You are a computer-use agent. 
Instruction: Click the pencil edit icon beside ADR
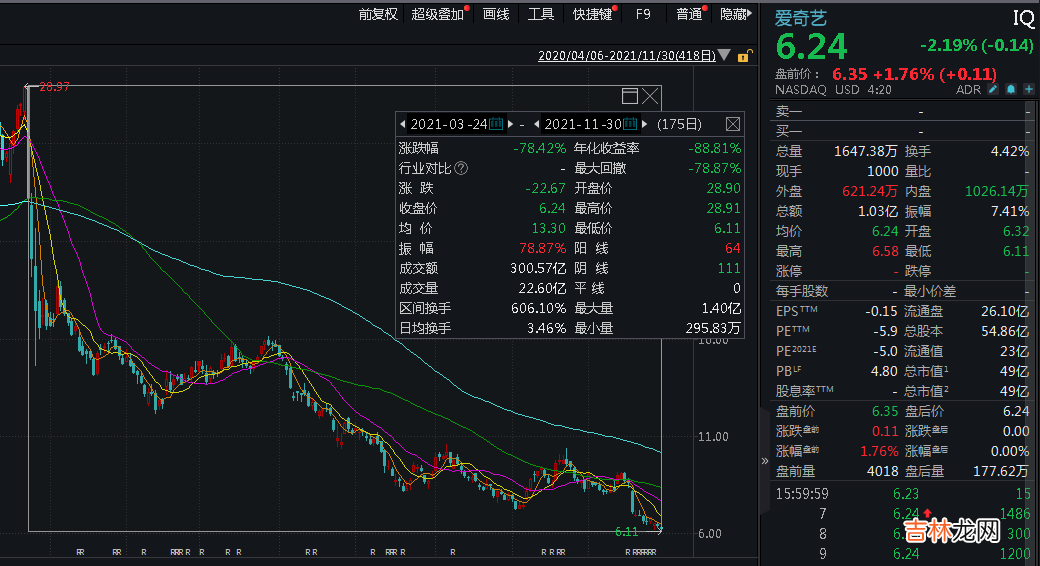click(993, 89)
